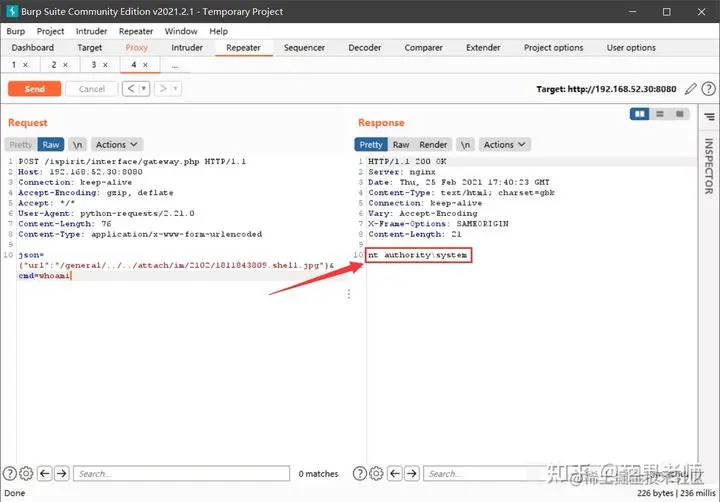Switch to Comparer tab
Viewport: 720px width, 502px height.
point(423,48)
